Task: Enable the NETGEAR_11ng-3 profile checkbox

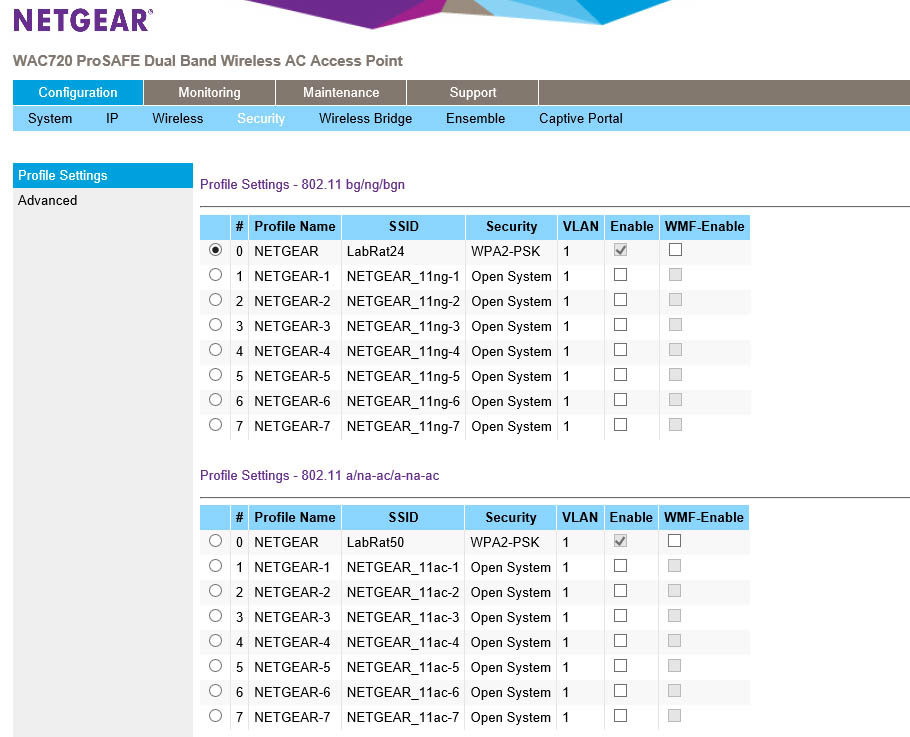Action: (x=620, y=324)
